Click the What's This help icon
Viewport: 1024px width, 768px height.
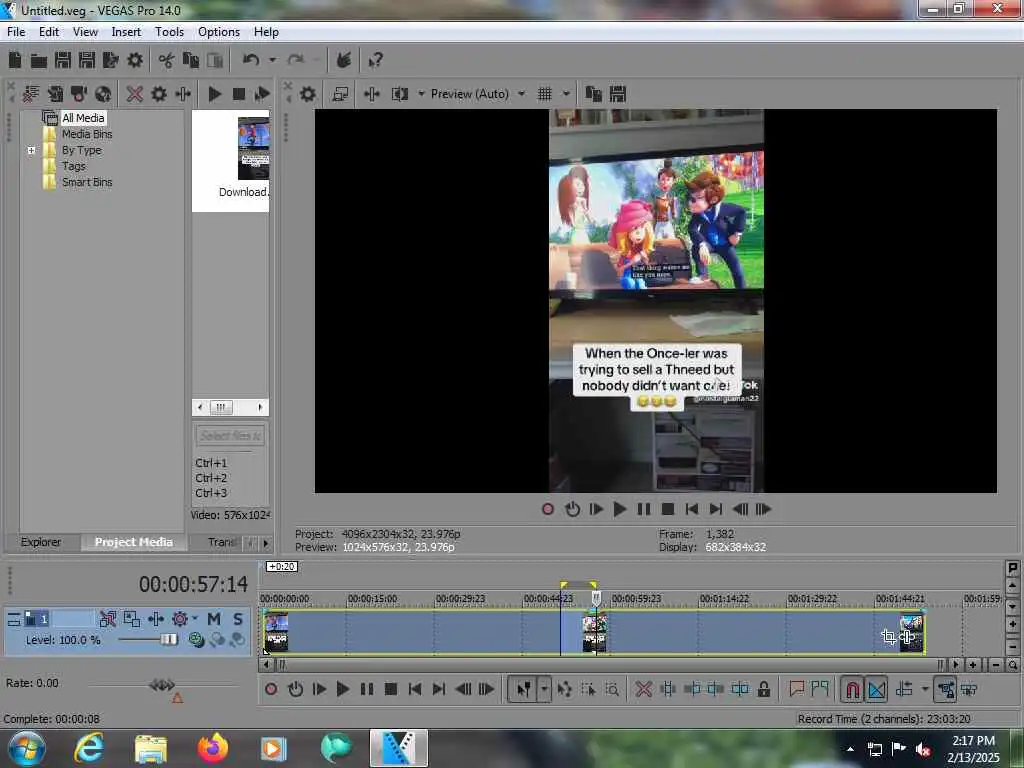(x=375, y=61)
